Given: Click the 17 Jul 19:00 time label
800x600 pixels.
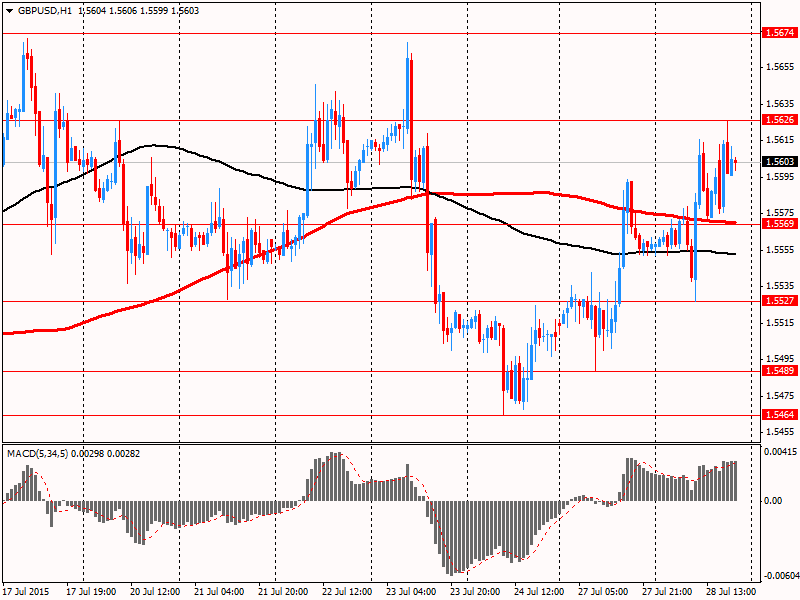Looking at the screenshot, I should [x=91, y=592].
